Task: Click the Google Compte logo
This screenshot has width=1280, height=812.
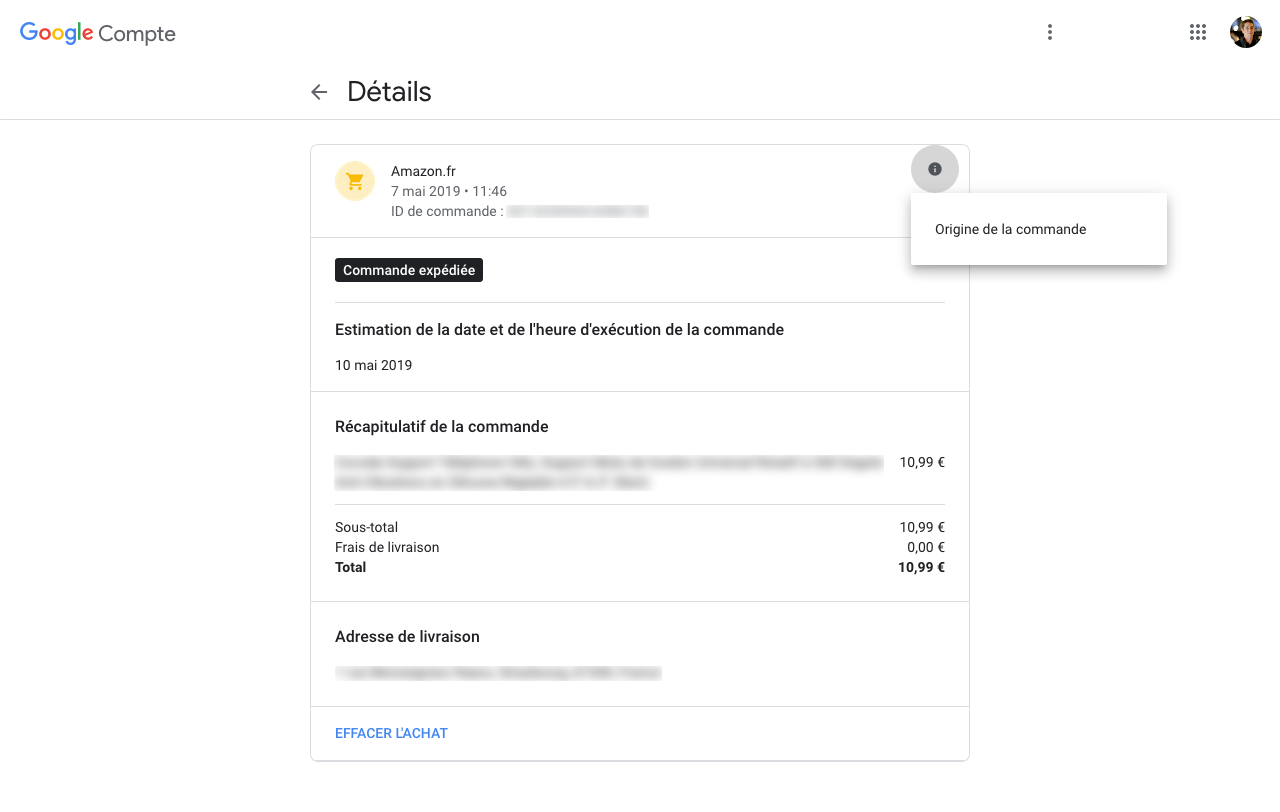Action: click(x=98, y=33)
